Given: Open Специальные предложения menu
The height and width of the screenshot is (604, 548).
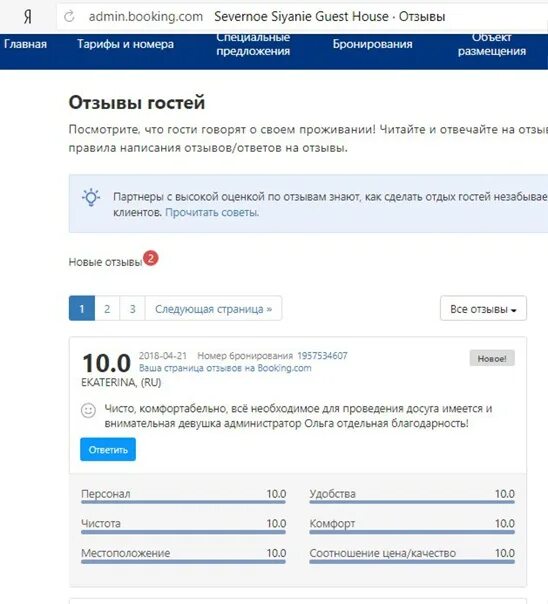Looking at the screenshot, I should [x=253, y=44].
